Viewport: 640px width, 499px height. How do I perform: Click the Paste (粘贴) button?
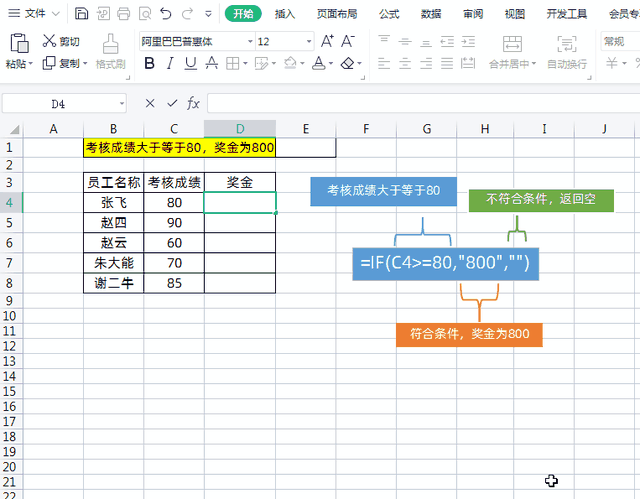(x=18, y=43)
